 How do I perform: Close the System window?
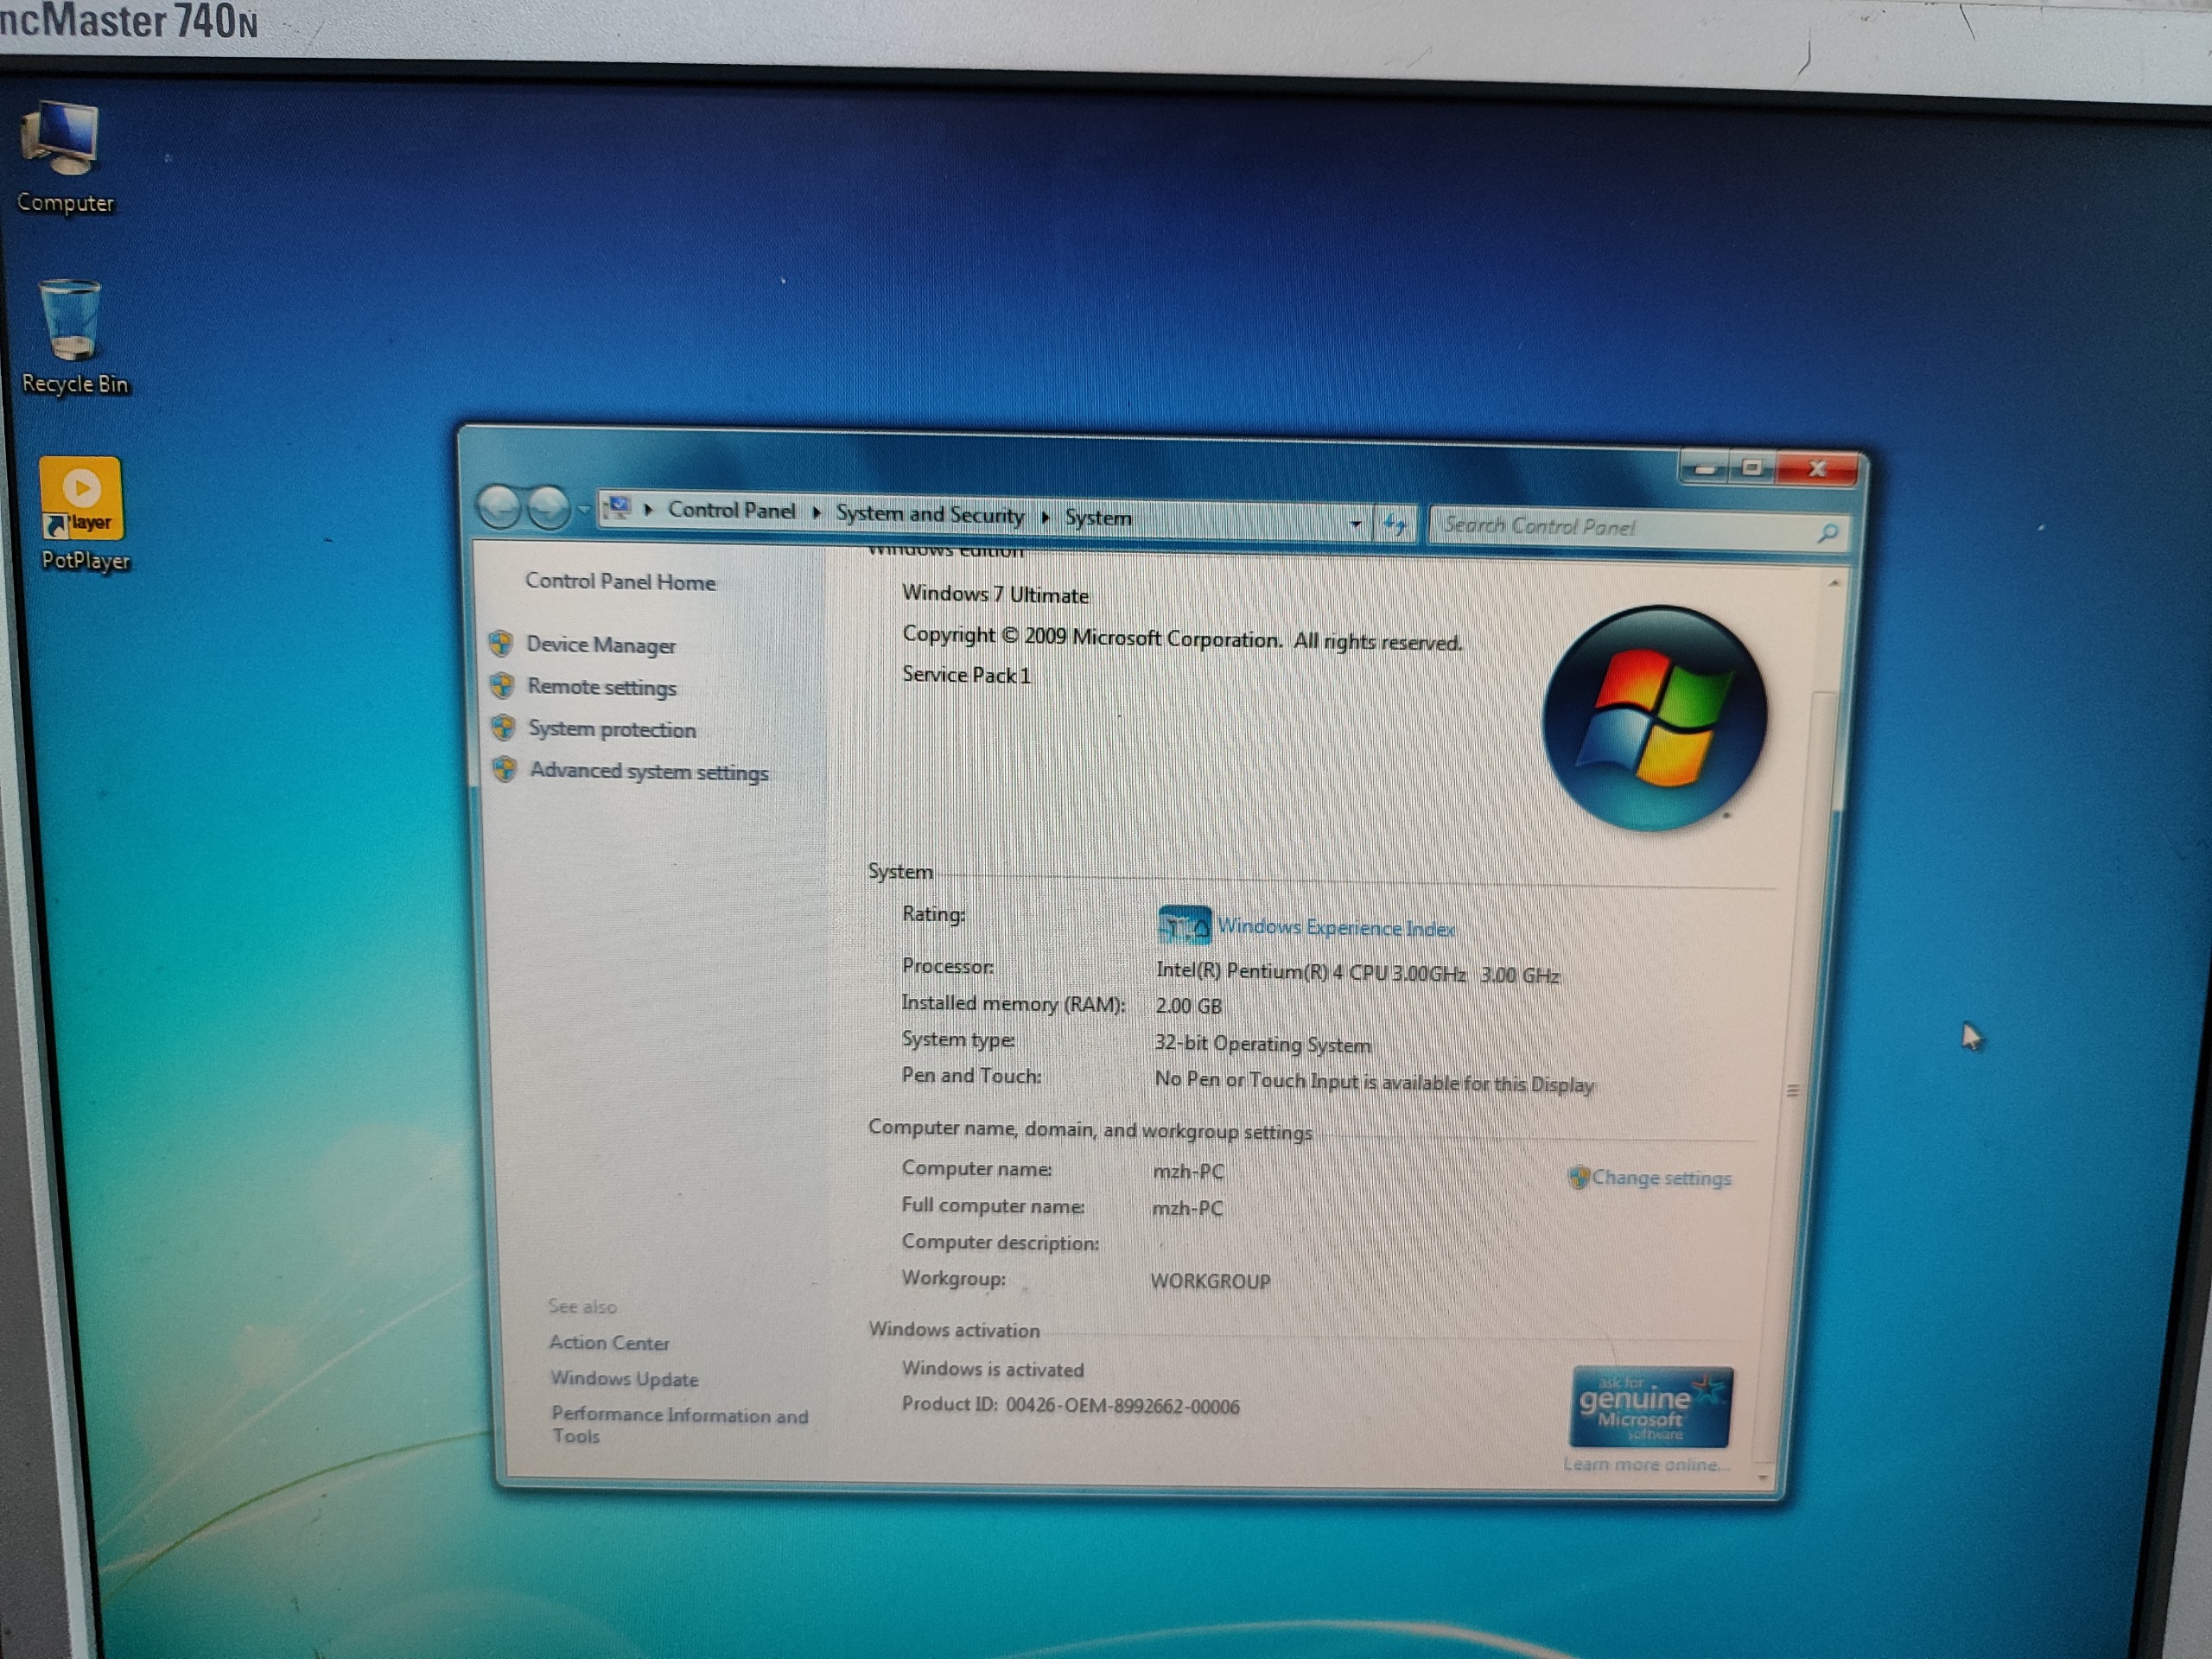1817,469
